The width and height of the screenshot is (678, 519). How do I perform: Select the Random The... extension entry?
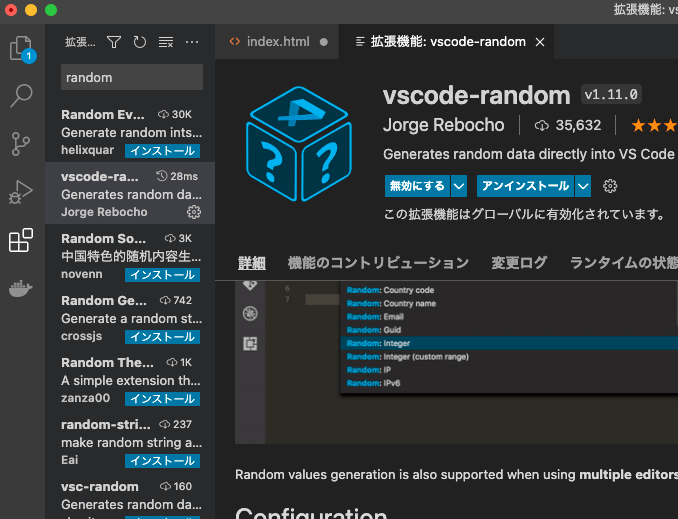[x=130, y=379]
